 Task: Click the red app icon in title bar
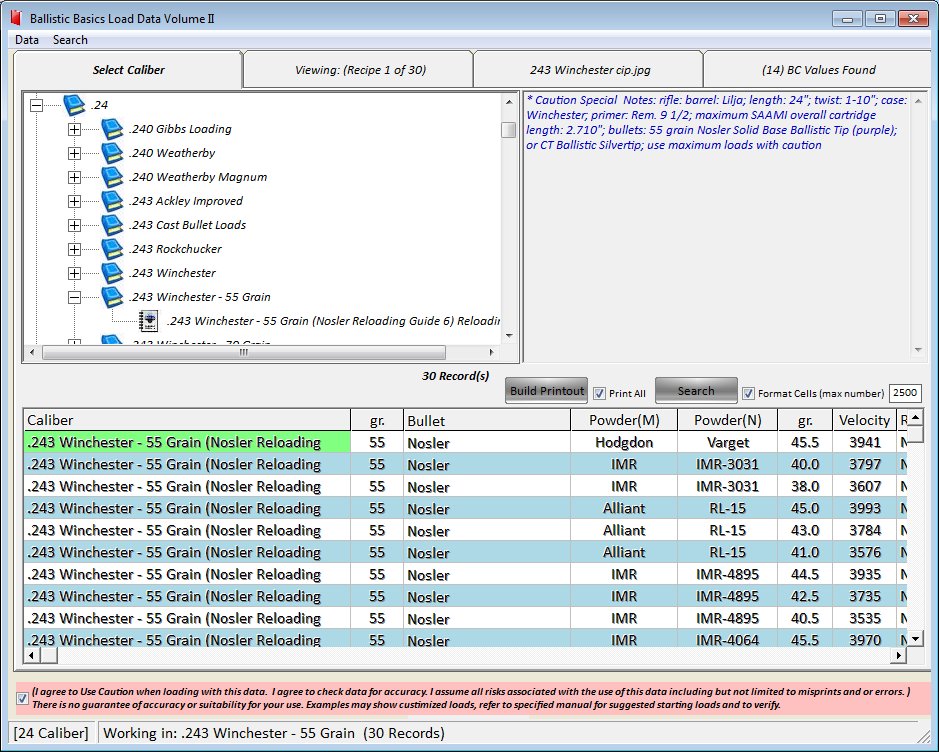point(15,18)
